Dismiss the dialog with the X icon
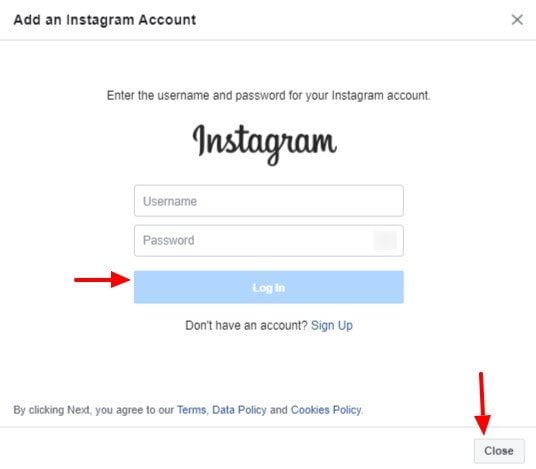Screen dimensions: 536x469 pyautogui.click(x=517, y=19)
